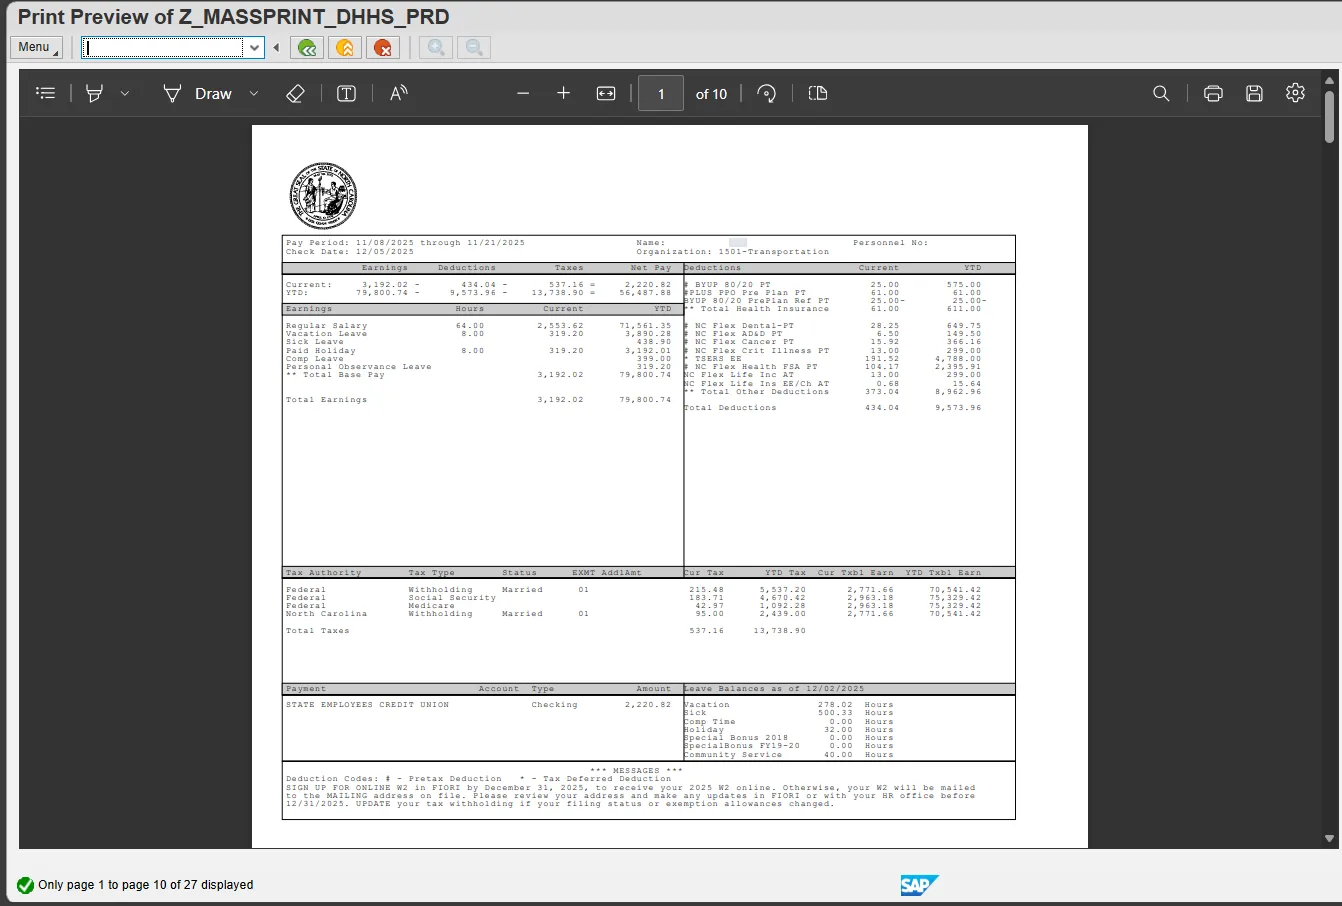
Task: Toggle Fit to width
Action: [606, 93]
